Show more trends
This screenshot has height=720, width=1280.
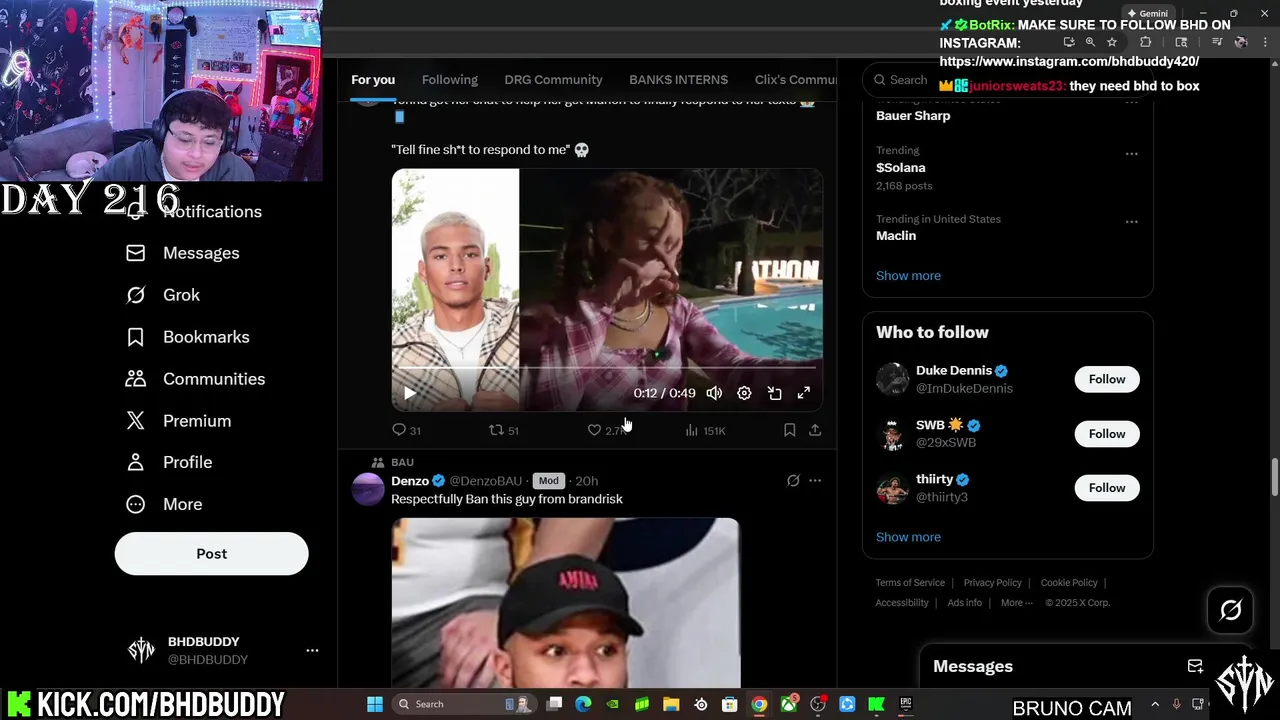tap(908, 276)
